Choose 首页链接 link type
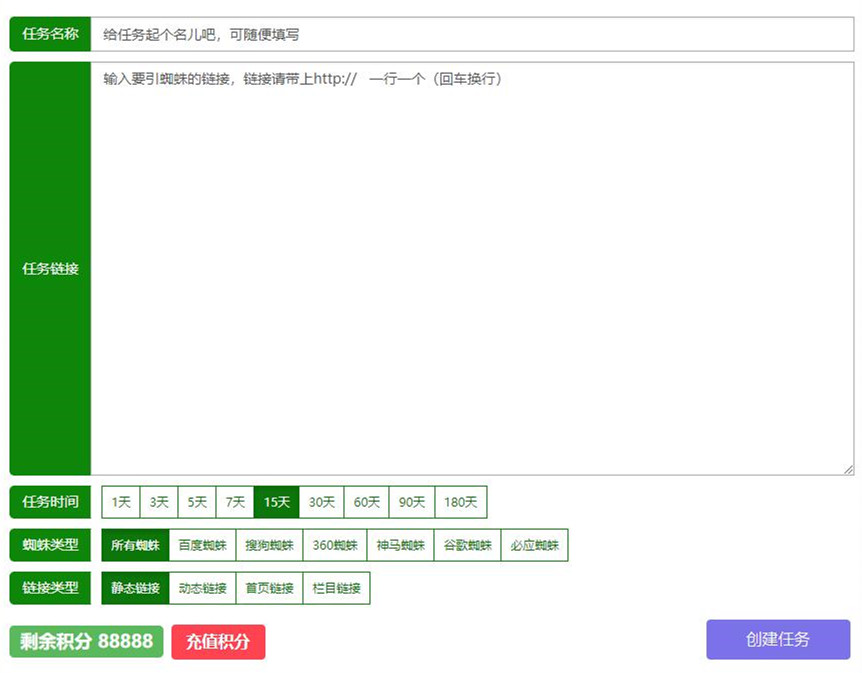 coord(269,588)
